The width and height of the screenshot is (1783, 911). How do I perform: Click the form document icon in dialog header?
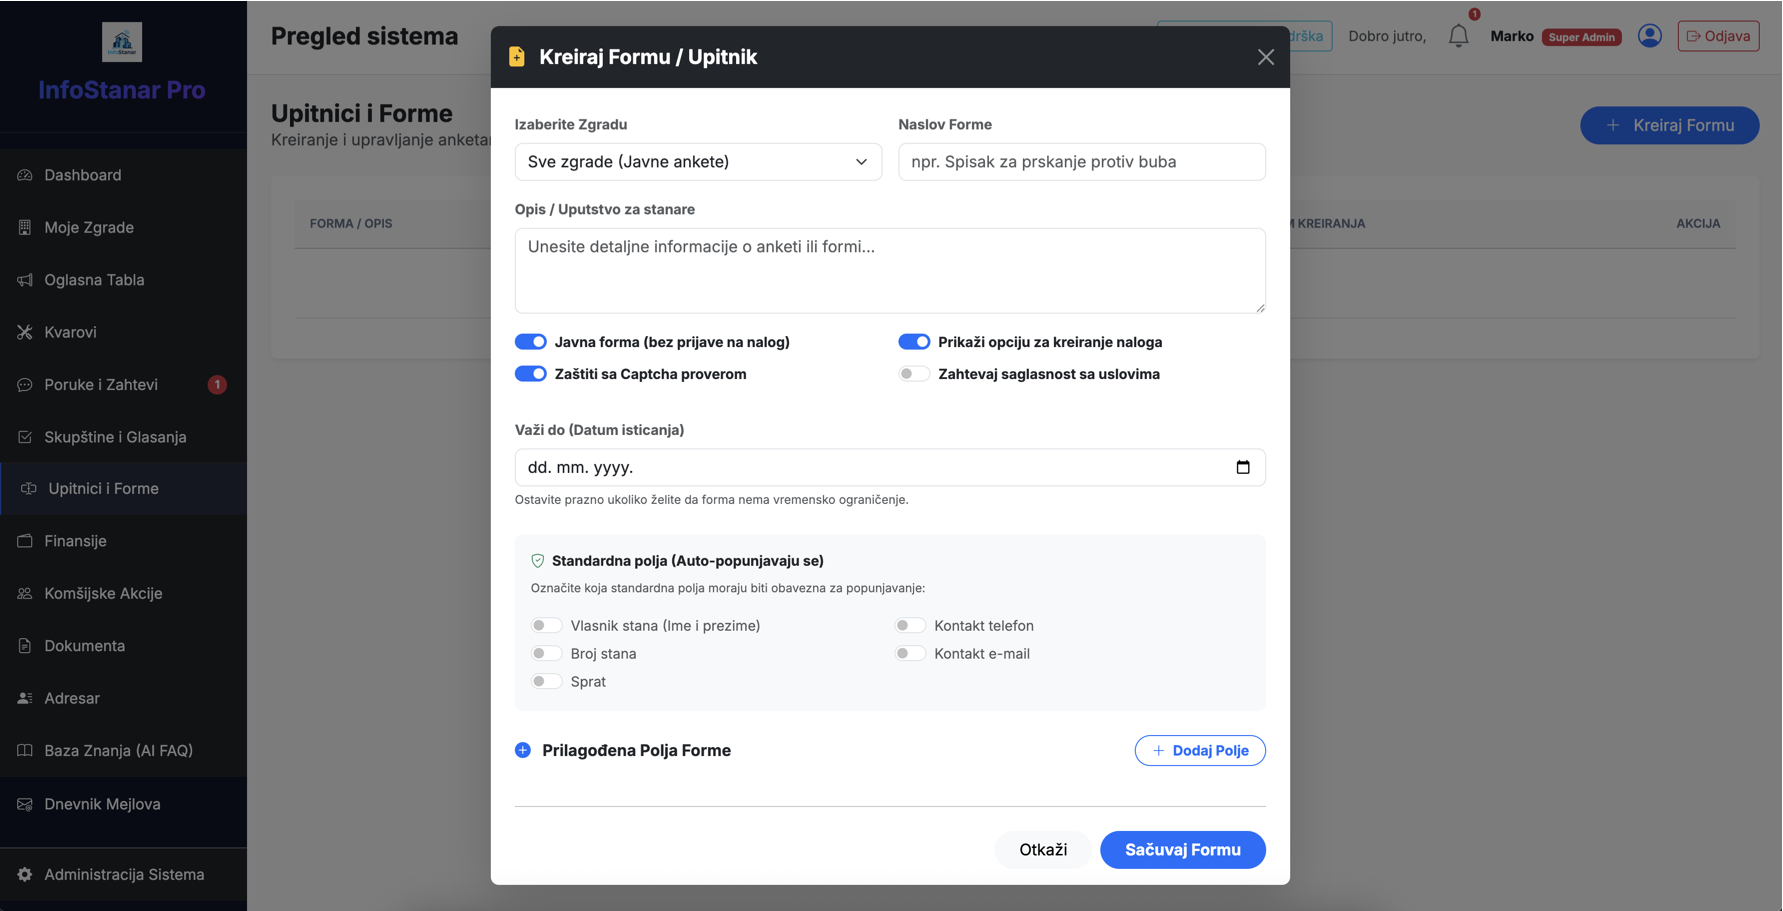[x=517, y=57]
